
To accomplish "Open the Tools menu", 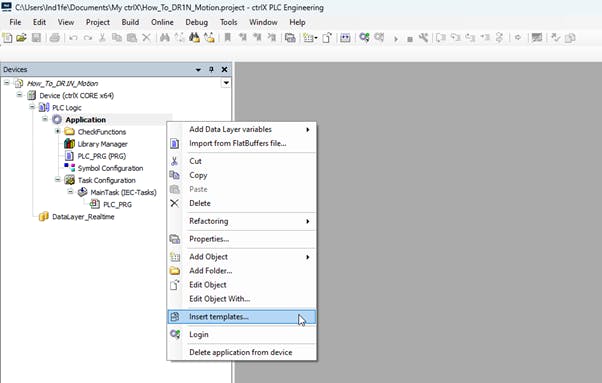I will pyautogui.click(x=228, y=22).
